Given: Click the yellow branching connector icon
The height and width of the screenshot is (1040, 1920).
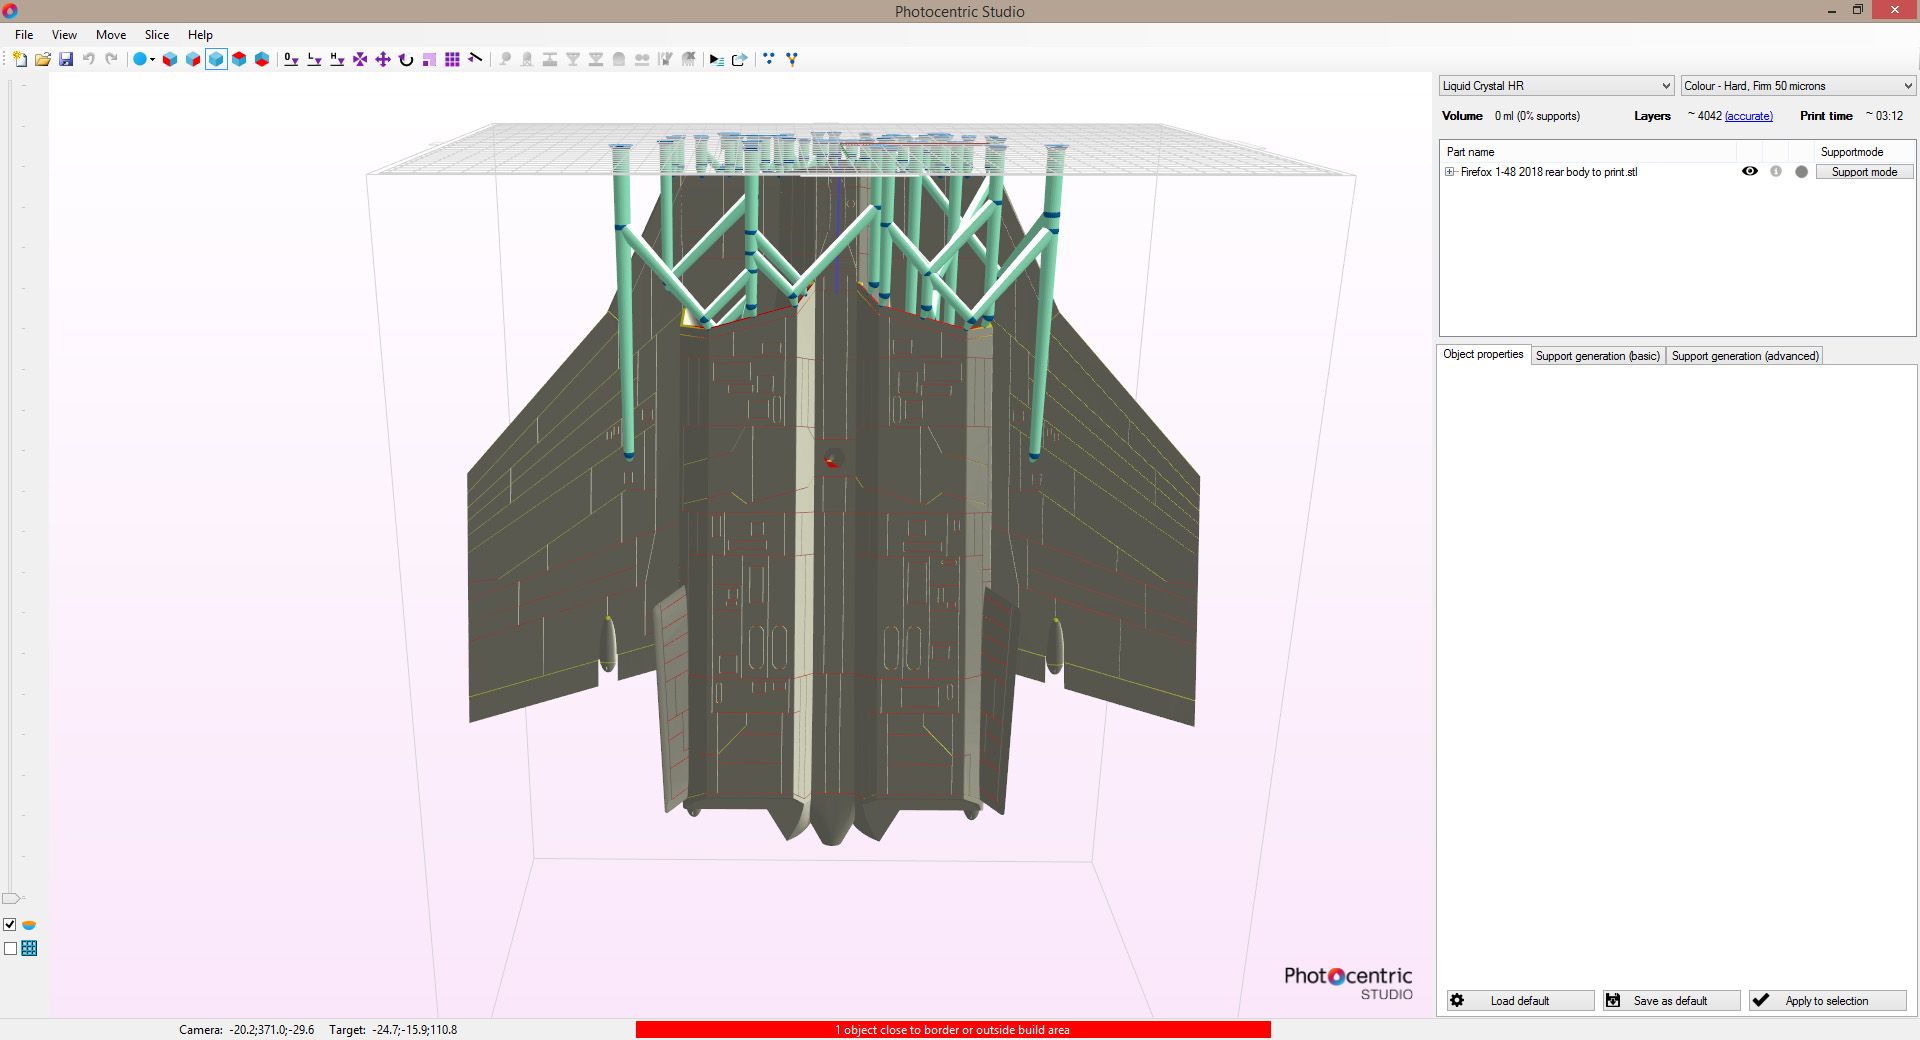Looking at the screenshot, I should (x=791, y=59).
